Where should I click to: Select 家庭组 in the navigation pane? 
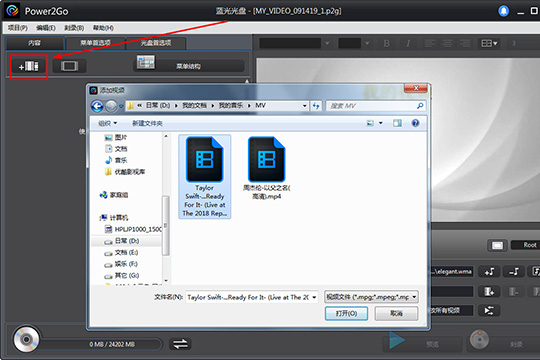point(114,195)
